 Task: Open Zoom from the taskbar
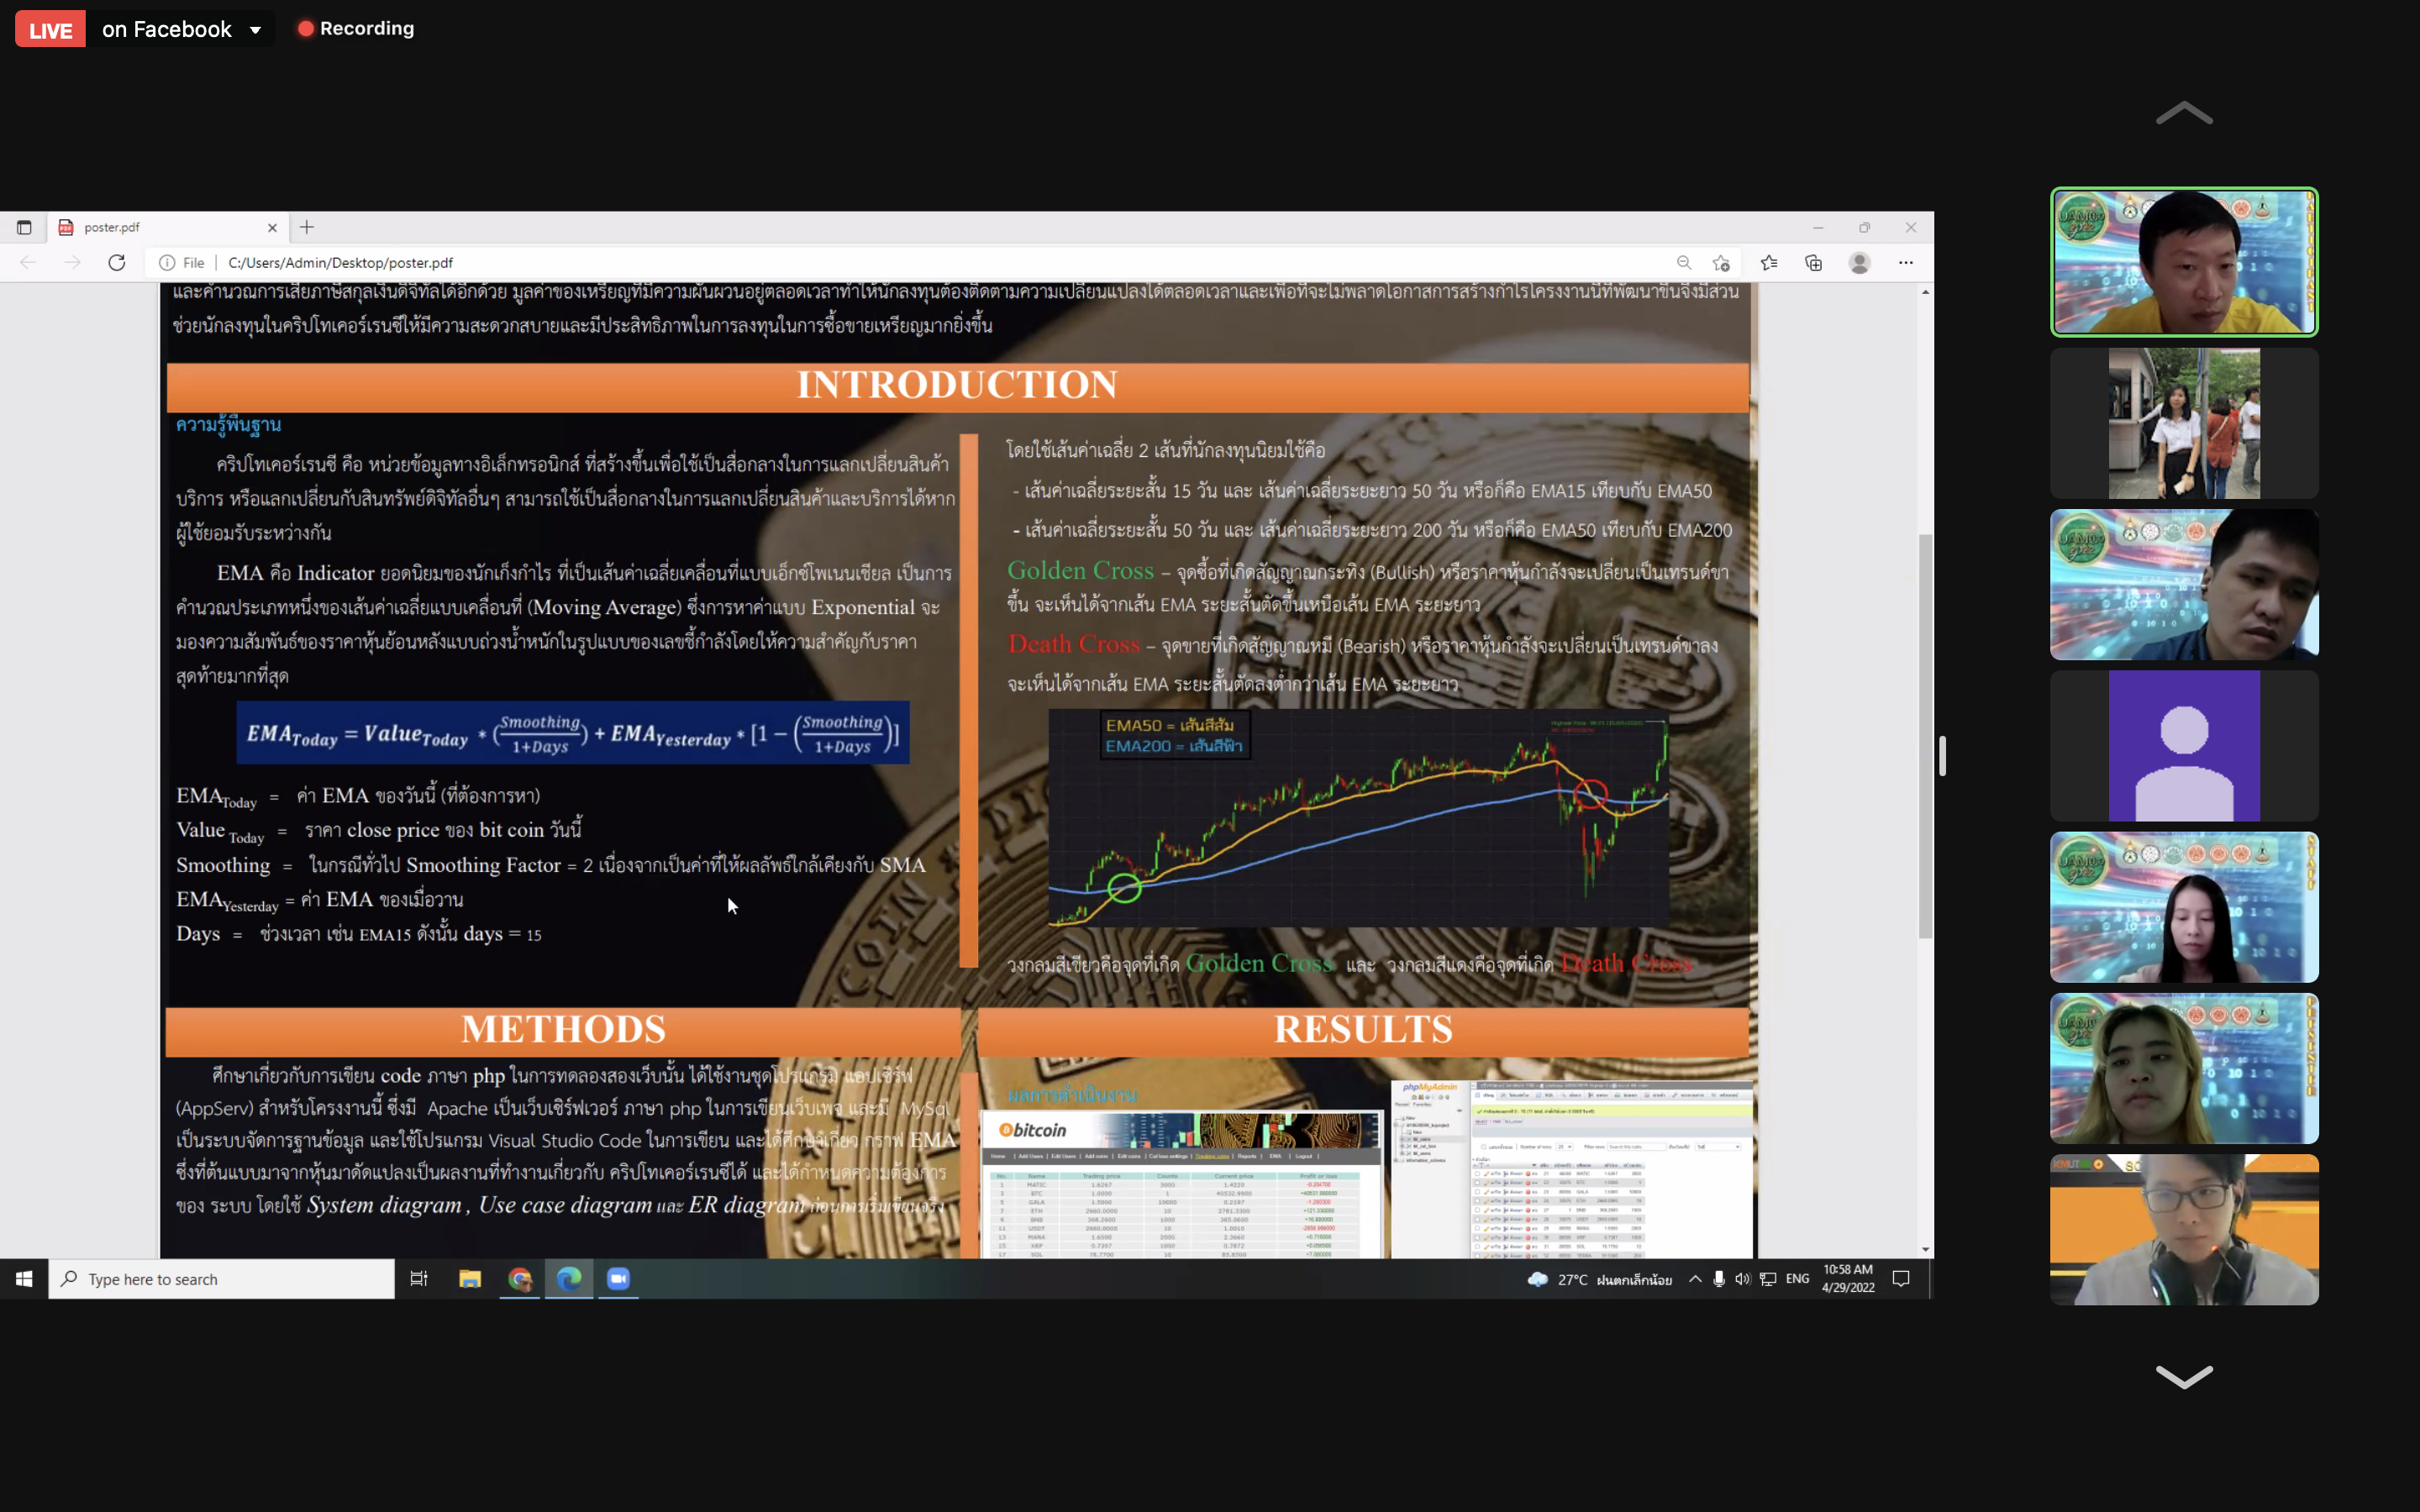point(619,1279)
